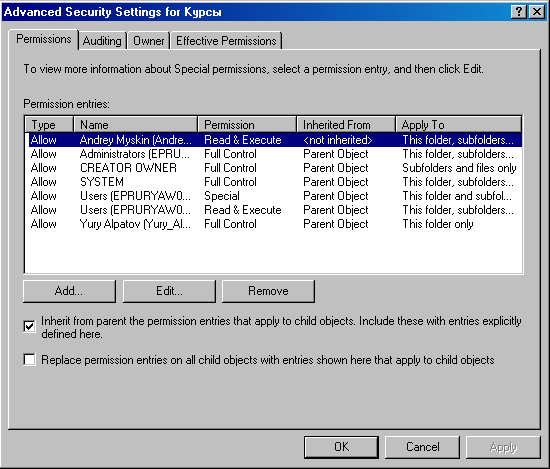Select the Permissions tab

[43, 39]
